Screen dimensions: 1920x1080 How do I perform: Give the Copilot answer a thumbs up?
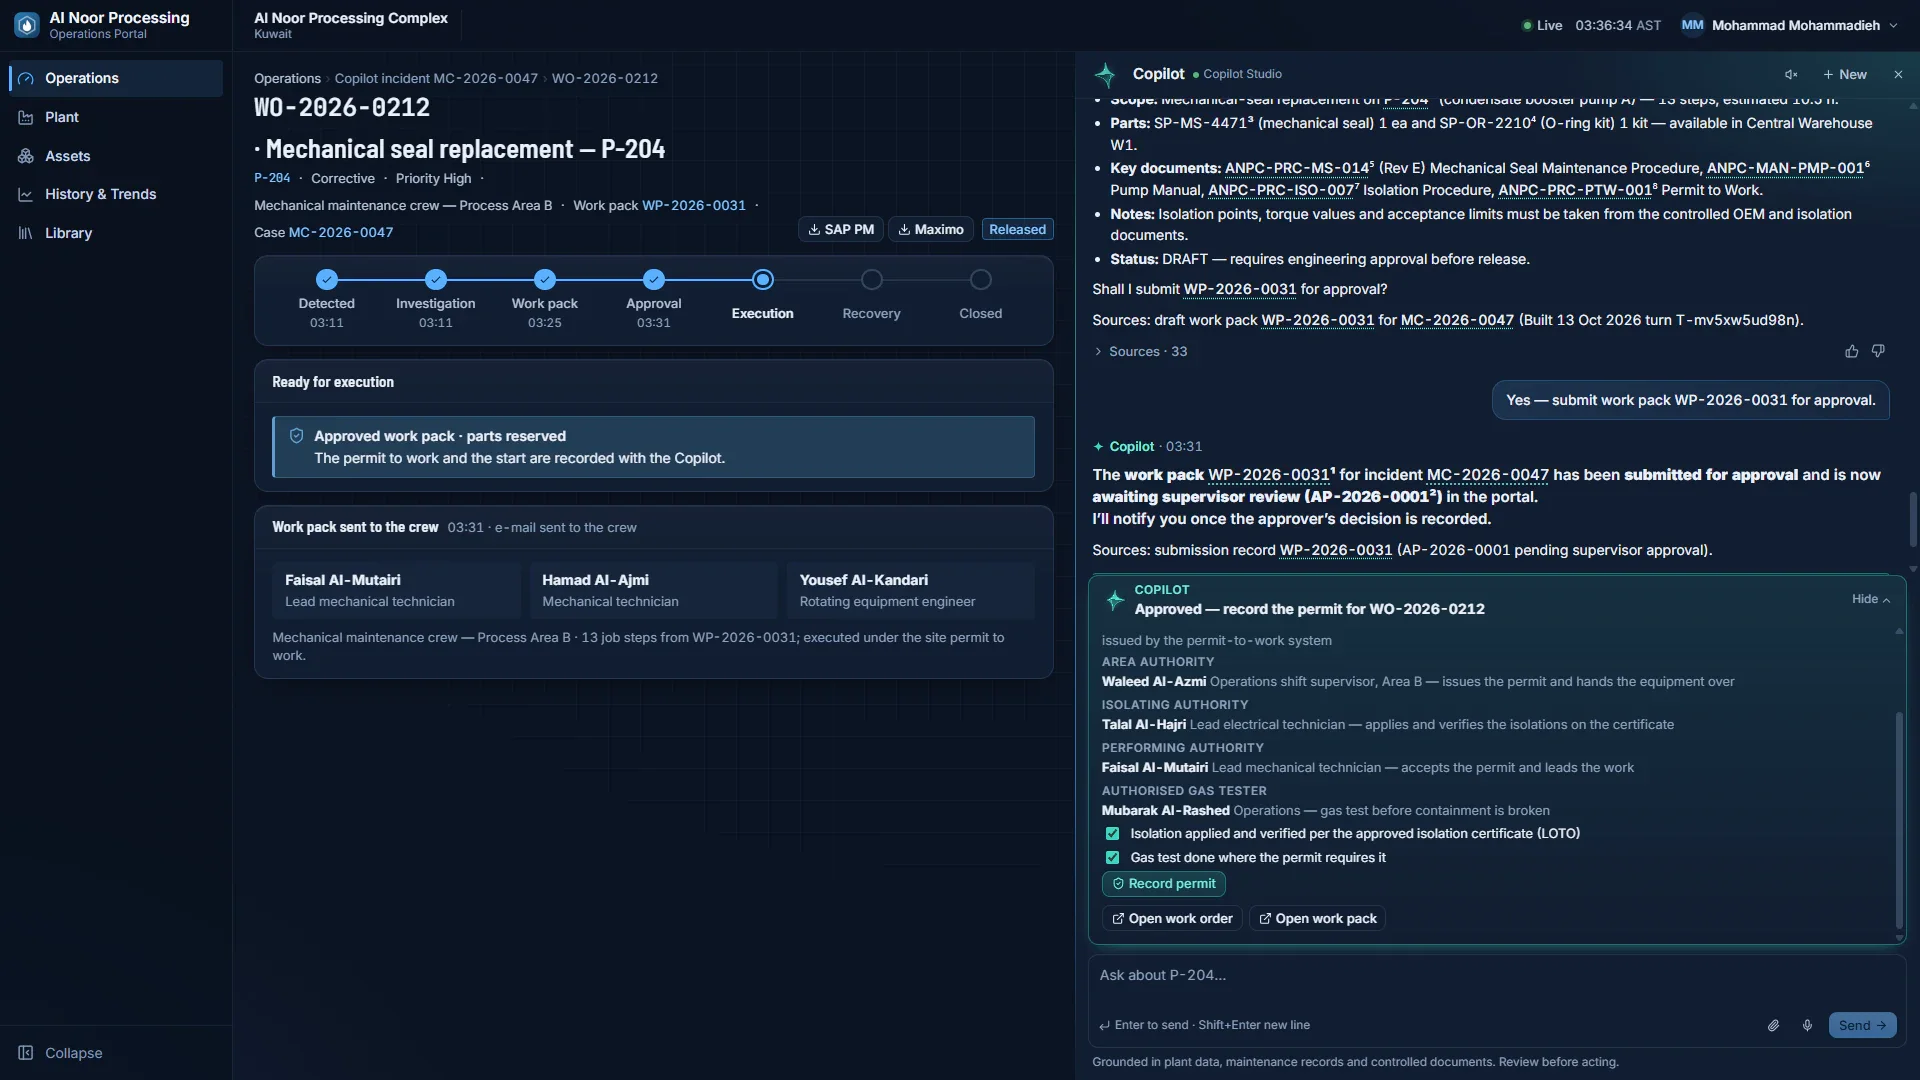point(1852,351)
